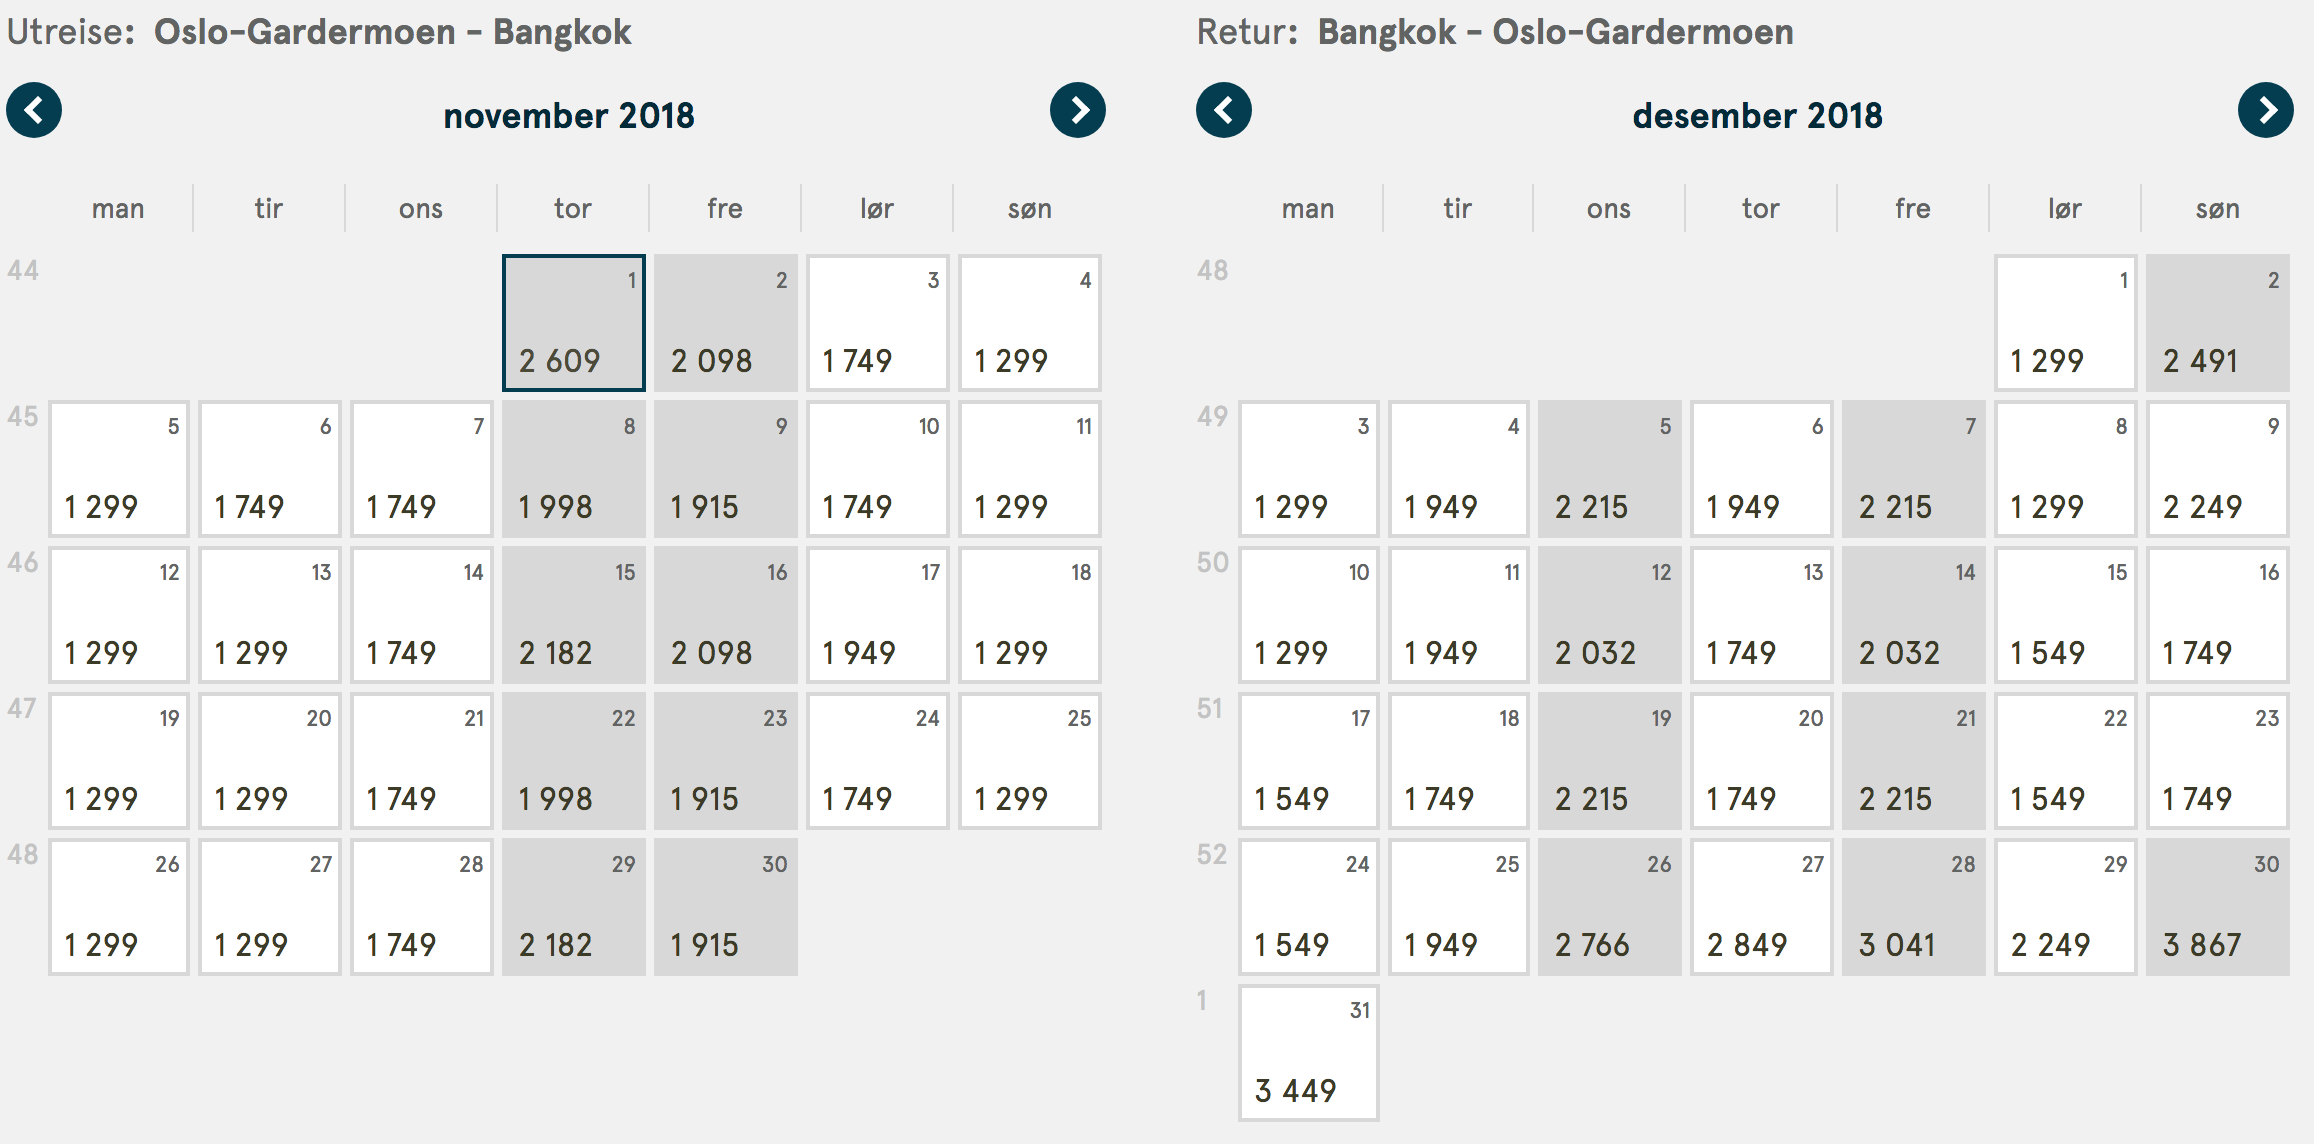Image resolution: width=2314 pixels, height=1144 pixels.
Task: Pick November 9 fare 1 915
Action: coord(726,469)
